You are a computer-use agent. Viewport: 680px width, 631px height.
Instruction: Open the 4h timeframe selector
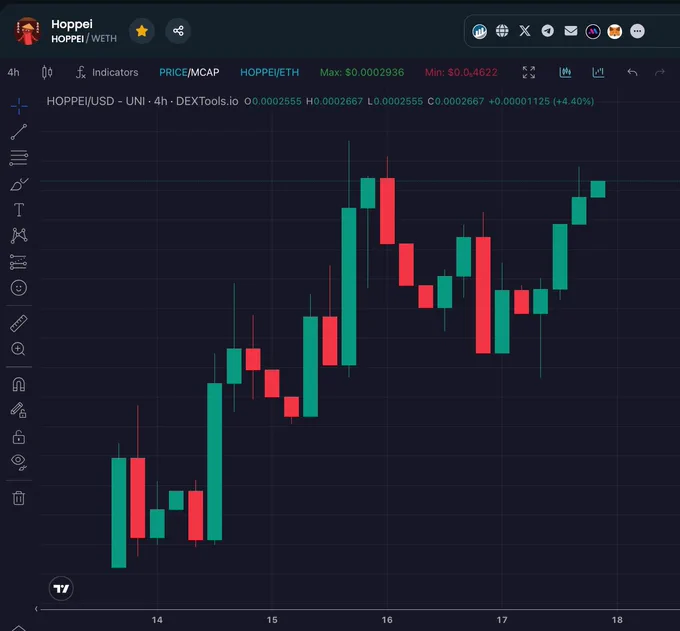13,72
